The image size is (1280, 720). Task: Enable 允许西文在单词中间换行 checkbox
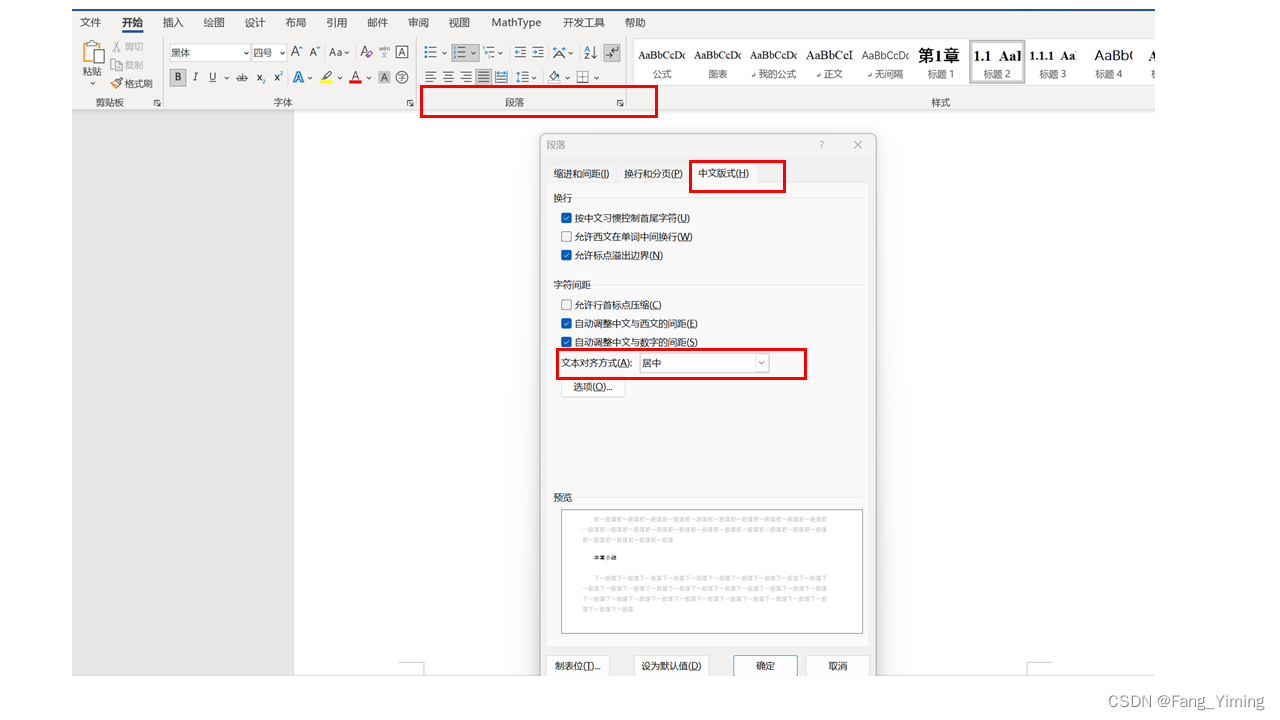tap(566, 237)
